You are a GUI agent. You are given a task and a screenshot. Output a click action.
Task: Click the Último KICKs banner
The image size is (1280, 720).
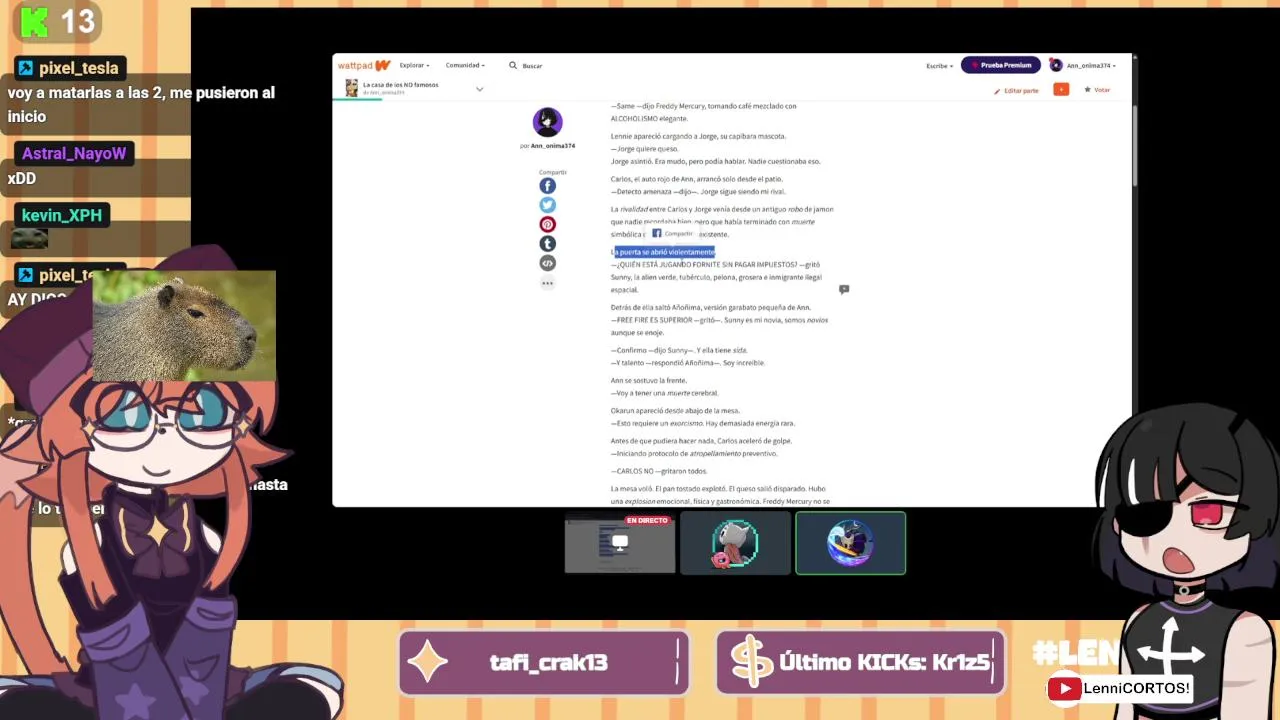point(860,662)
